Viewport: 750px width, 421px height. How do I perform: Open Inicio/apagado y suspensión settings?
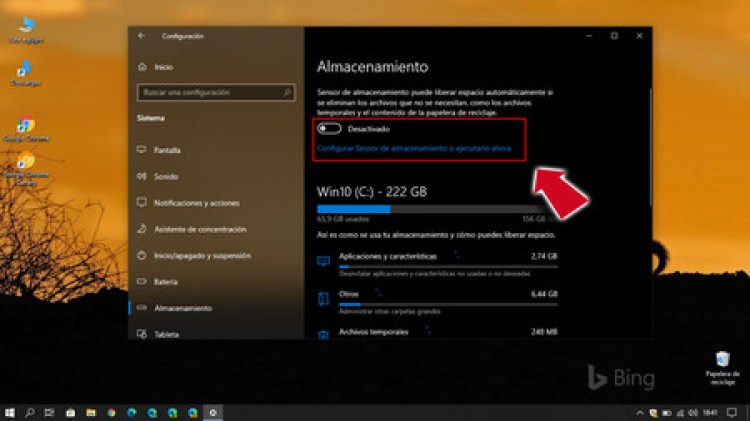[202, 255]
